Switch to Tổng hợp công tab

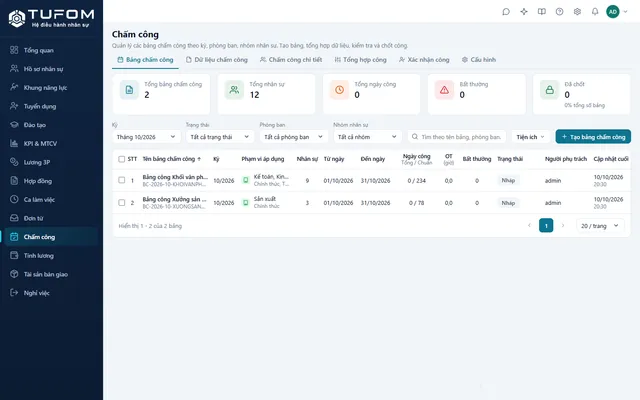(x=360, y=60)
